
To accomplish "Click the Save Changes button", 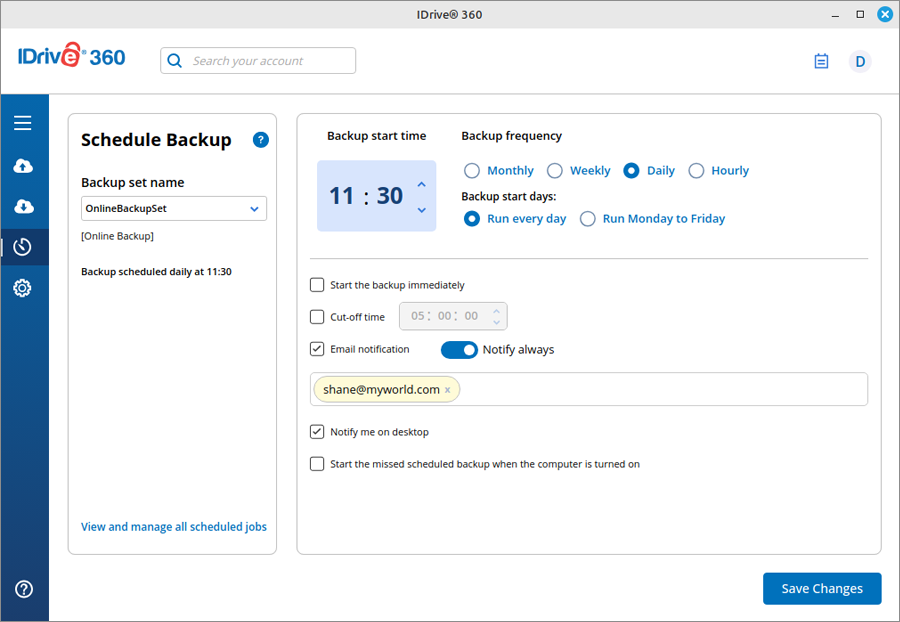I will [822, 589].
